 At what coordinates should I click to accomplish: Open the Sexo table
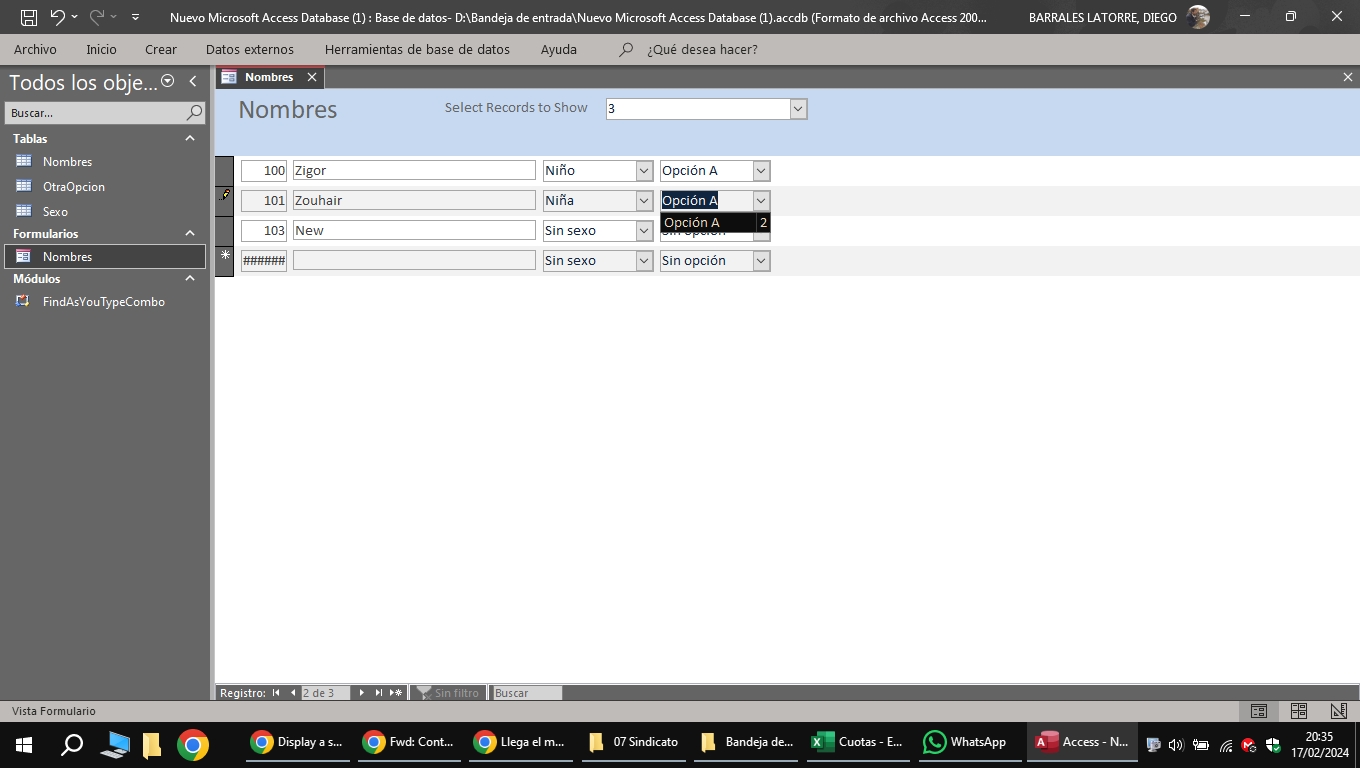pos(55,211)
